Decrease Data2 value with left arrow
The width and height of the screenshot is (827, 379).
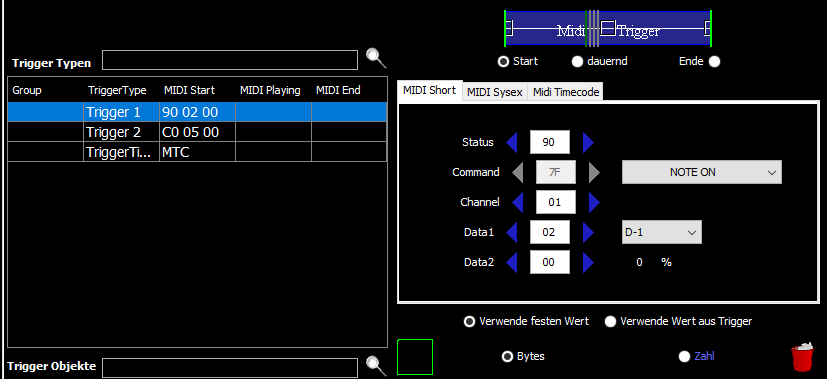click(512, 262)
